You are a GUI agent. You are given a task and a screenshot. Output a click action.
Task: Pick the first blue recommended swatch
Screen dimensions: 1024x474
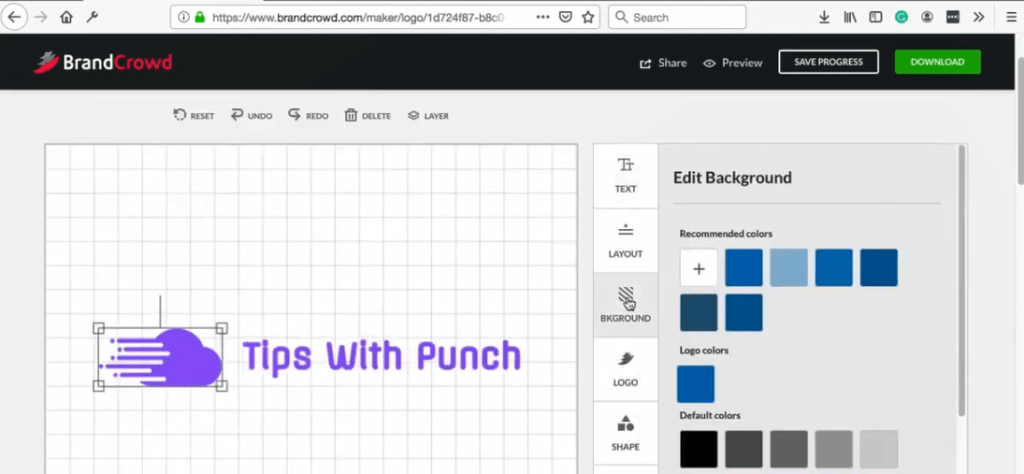744,268
